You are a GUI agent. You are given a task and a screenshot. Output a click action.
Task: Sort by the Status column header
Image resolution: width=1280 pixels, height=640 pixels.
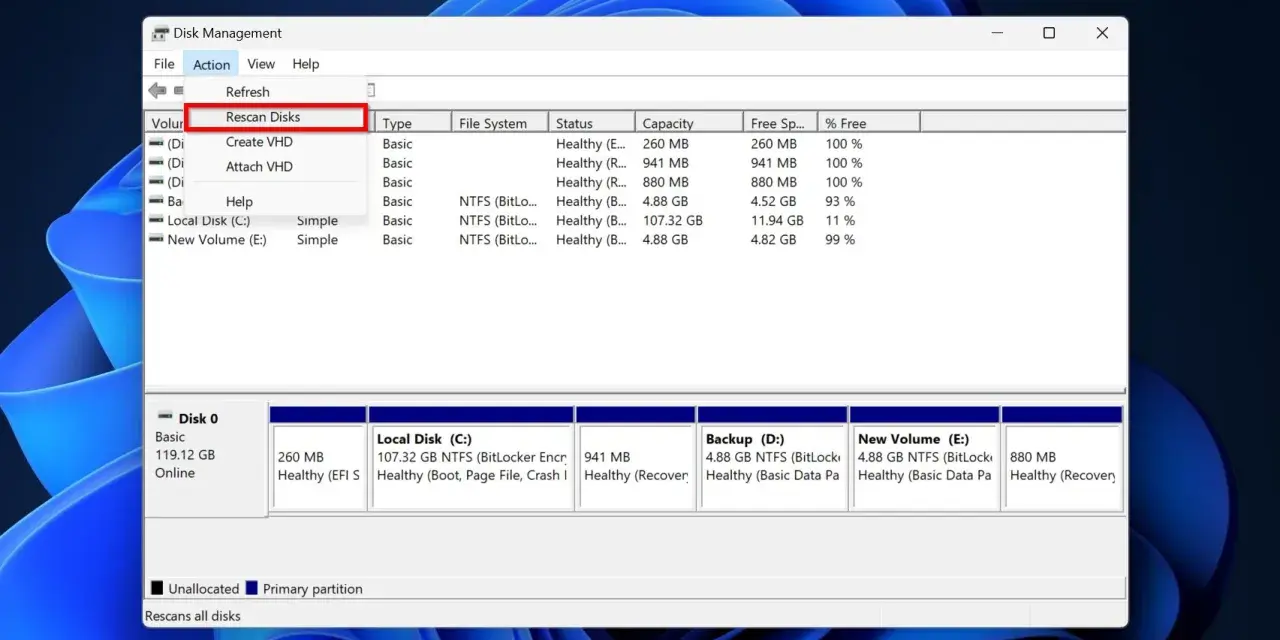(591, 123)
